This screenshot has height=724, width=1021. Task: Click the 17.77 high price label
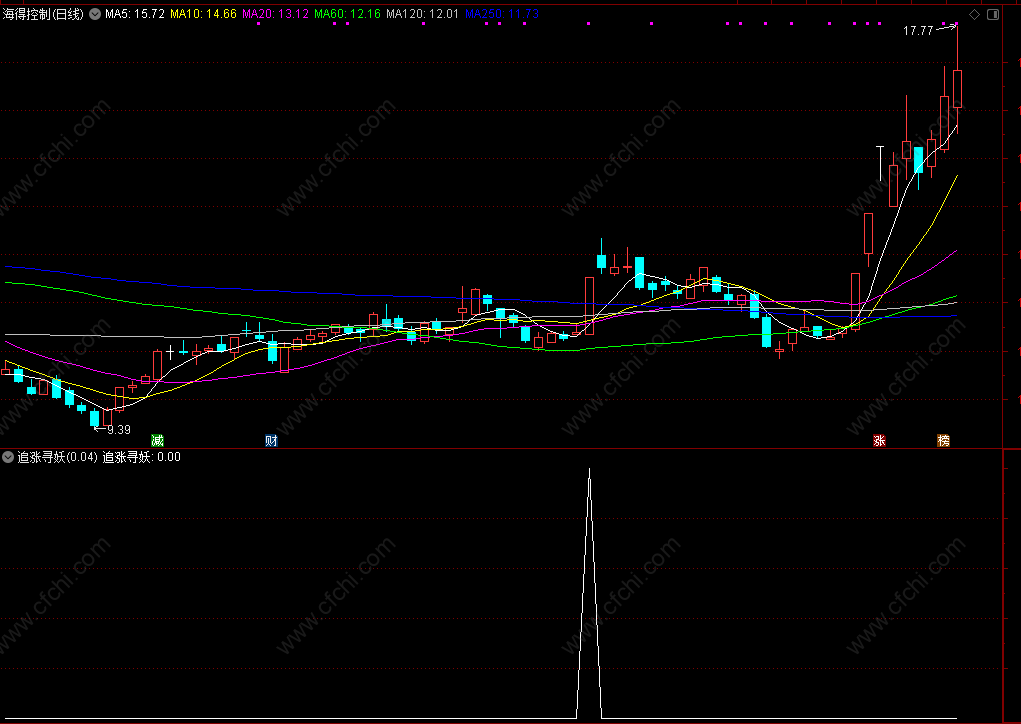(x=918, y=31)
